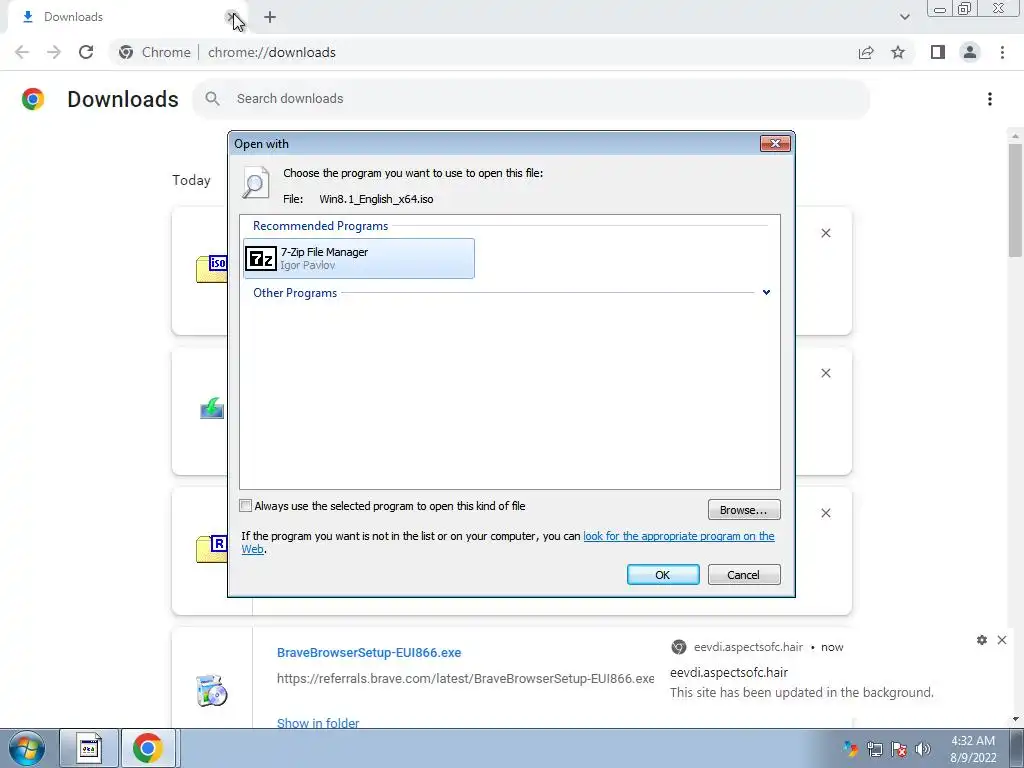Image resolution: width=1024 pixels, height=768 pixels.
Task: Close the Open with dialog with red X
Action: pyautogui.click(x=775, y=144)
